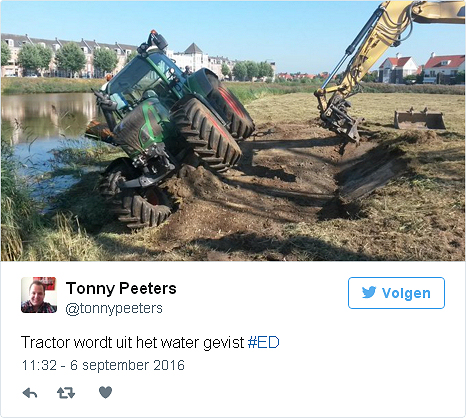Visit the @tonnypeeters handle link
The width and height of the screenshot is (466, 418).
(114, 308)
